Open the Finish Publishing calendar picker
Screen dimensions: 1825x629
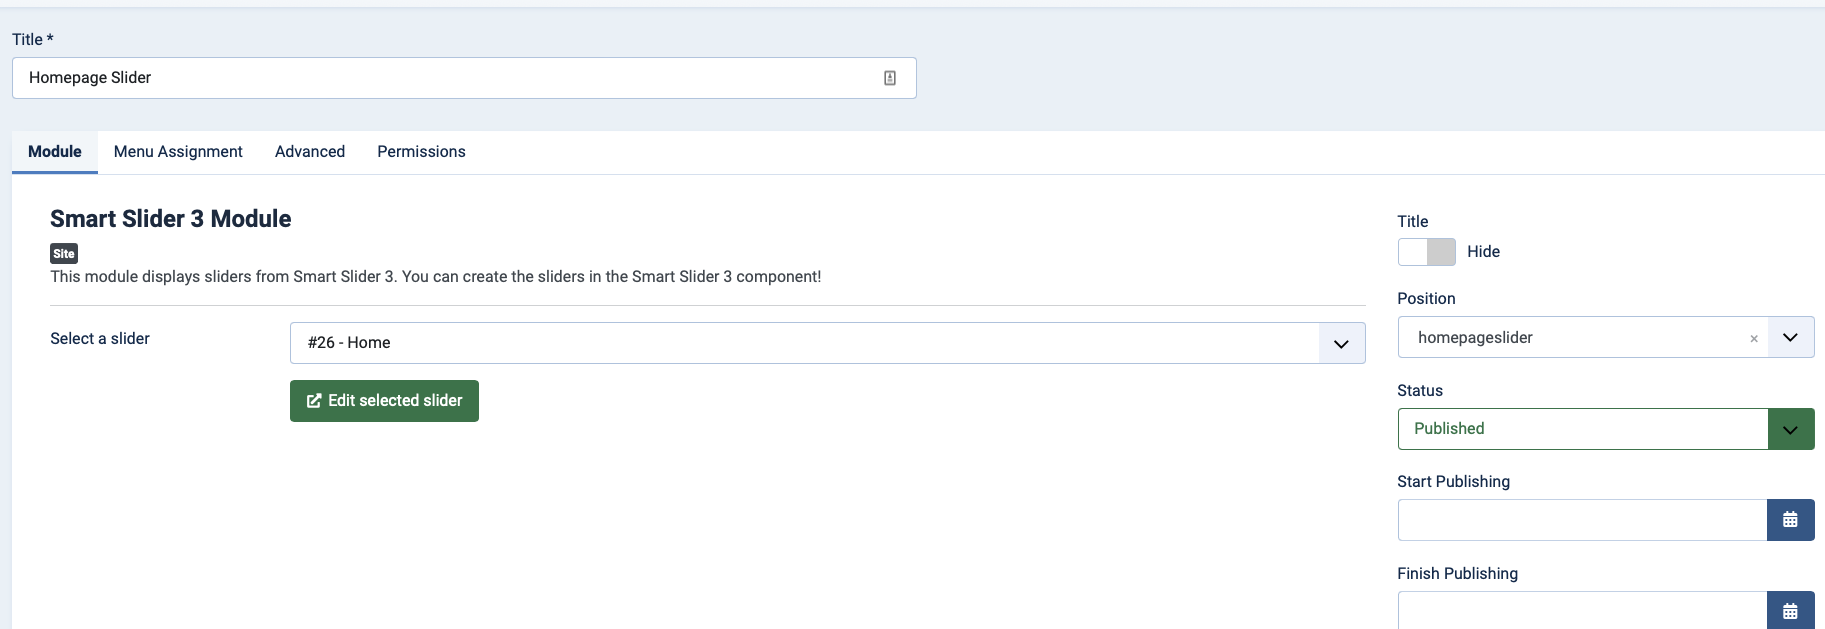(x=1790, y=610)
